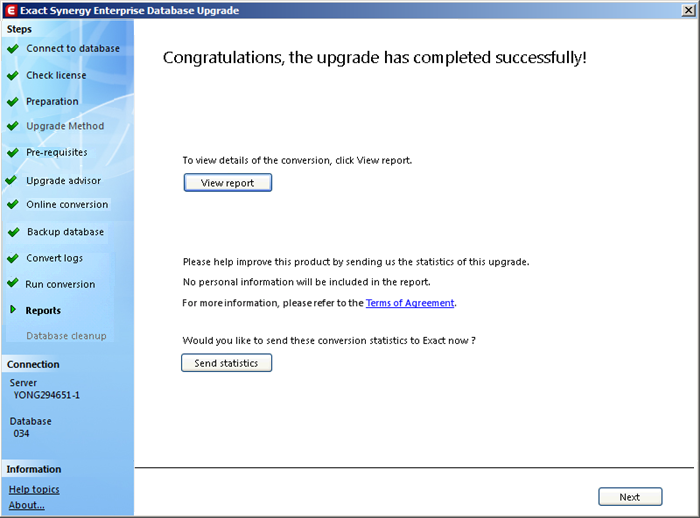The image size is (700, 518).
Task: Select the Preparation step
Action: (52, 102)
